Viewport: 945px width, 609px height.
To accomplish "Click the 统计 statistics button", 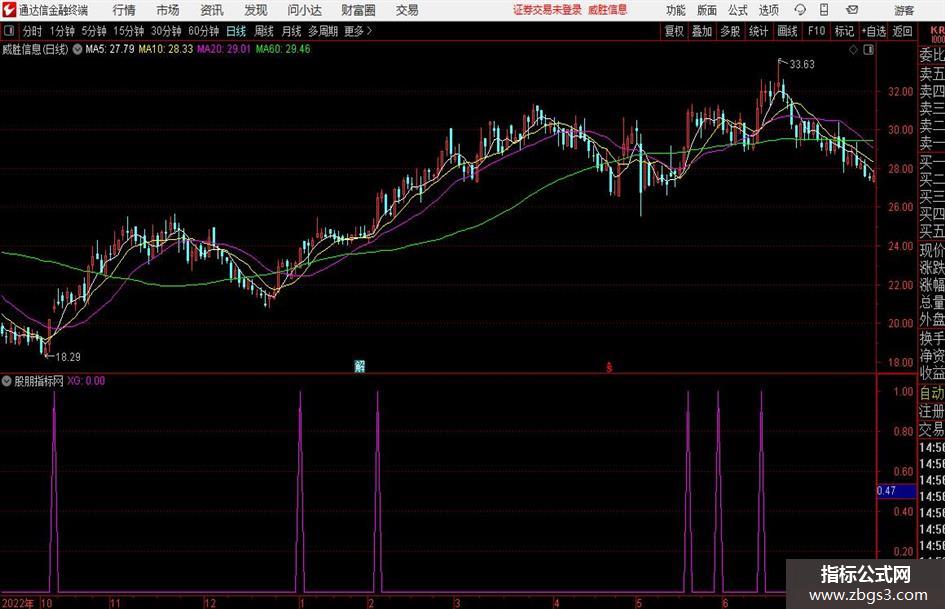I will pyautogui.click(x=758, y=31).
